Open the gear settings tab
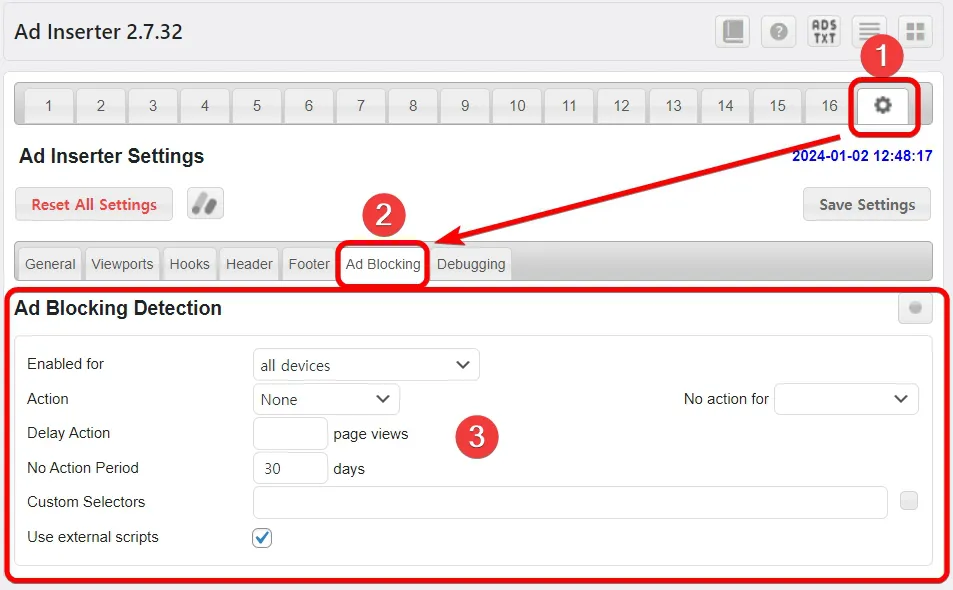This screenshot has width=953, height=590. pyautogui.click(x=882, y=106)
